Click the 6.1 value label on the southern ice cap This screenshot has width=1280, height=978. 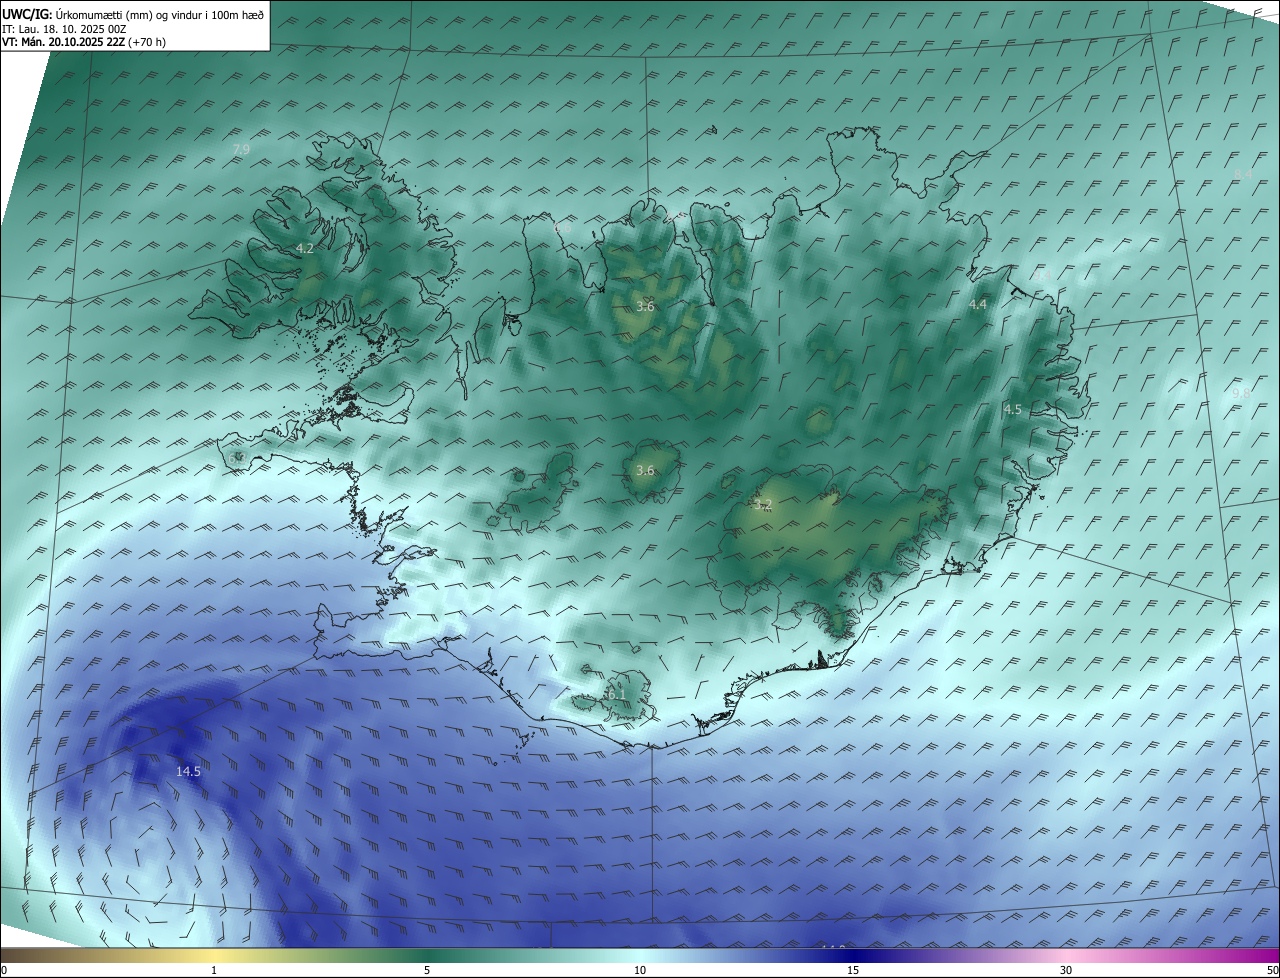point(615,694)
